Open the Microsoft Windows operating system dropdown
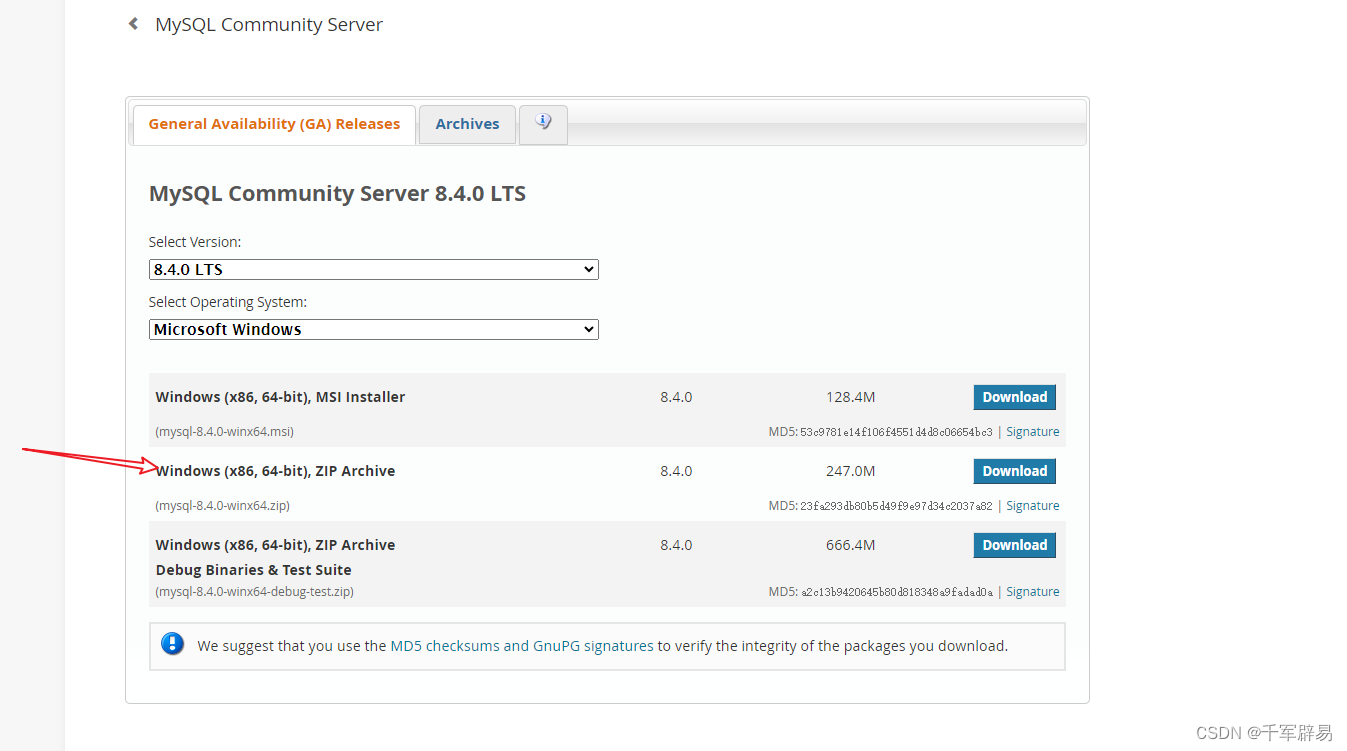The height and width of the screenshot is (751, 1347). [374, 330]
